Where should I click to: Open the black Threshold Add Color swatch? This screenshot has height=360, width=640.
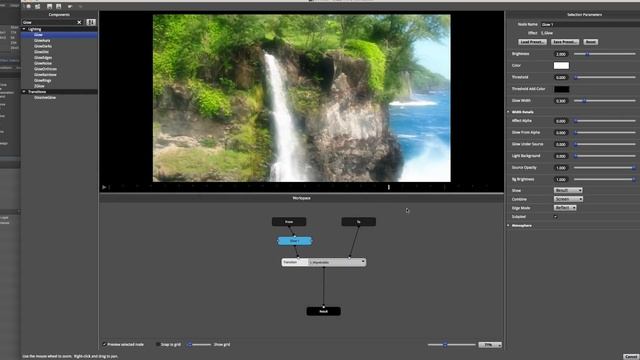click(561, 89)
